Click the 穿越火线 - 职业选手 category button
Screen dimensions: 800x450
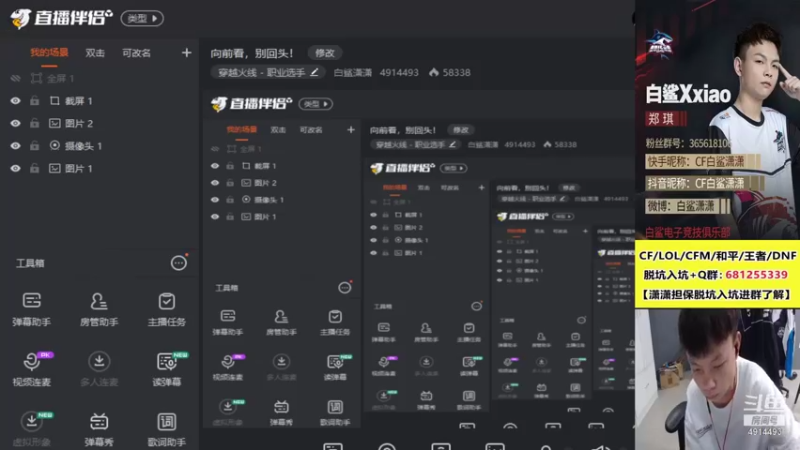click(268, 72)
